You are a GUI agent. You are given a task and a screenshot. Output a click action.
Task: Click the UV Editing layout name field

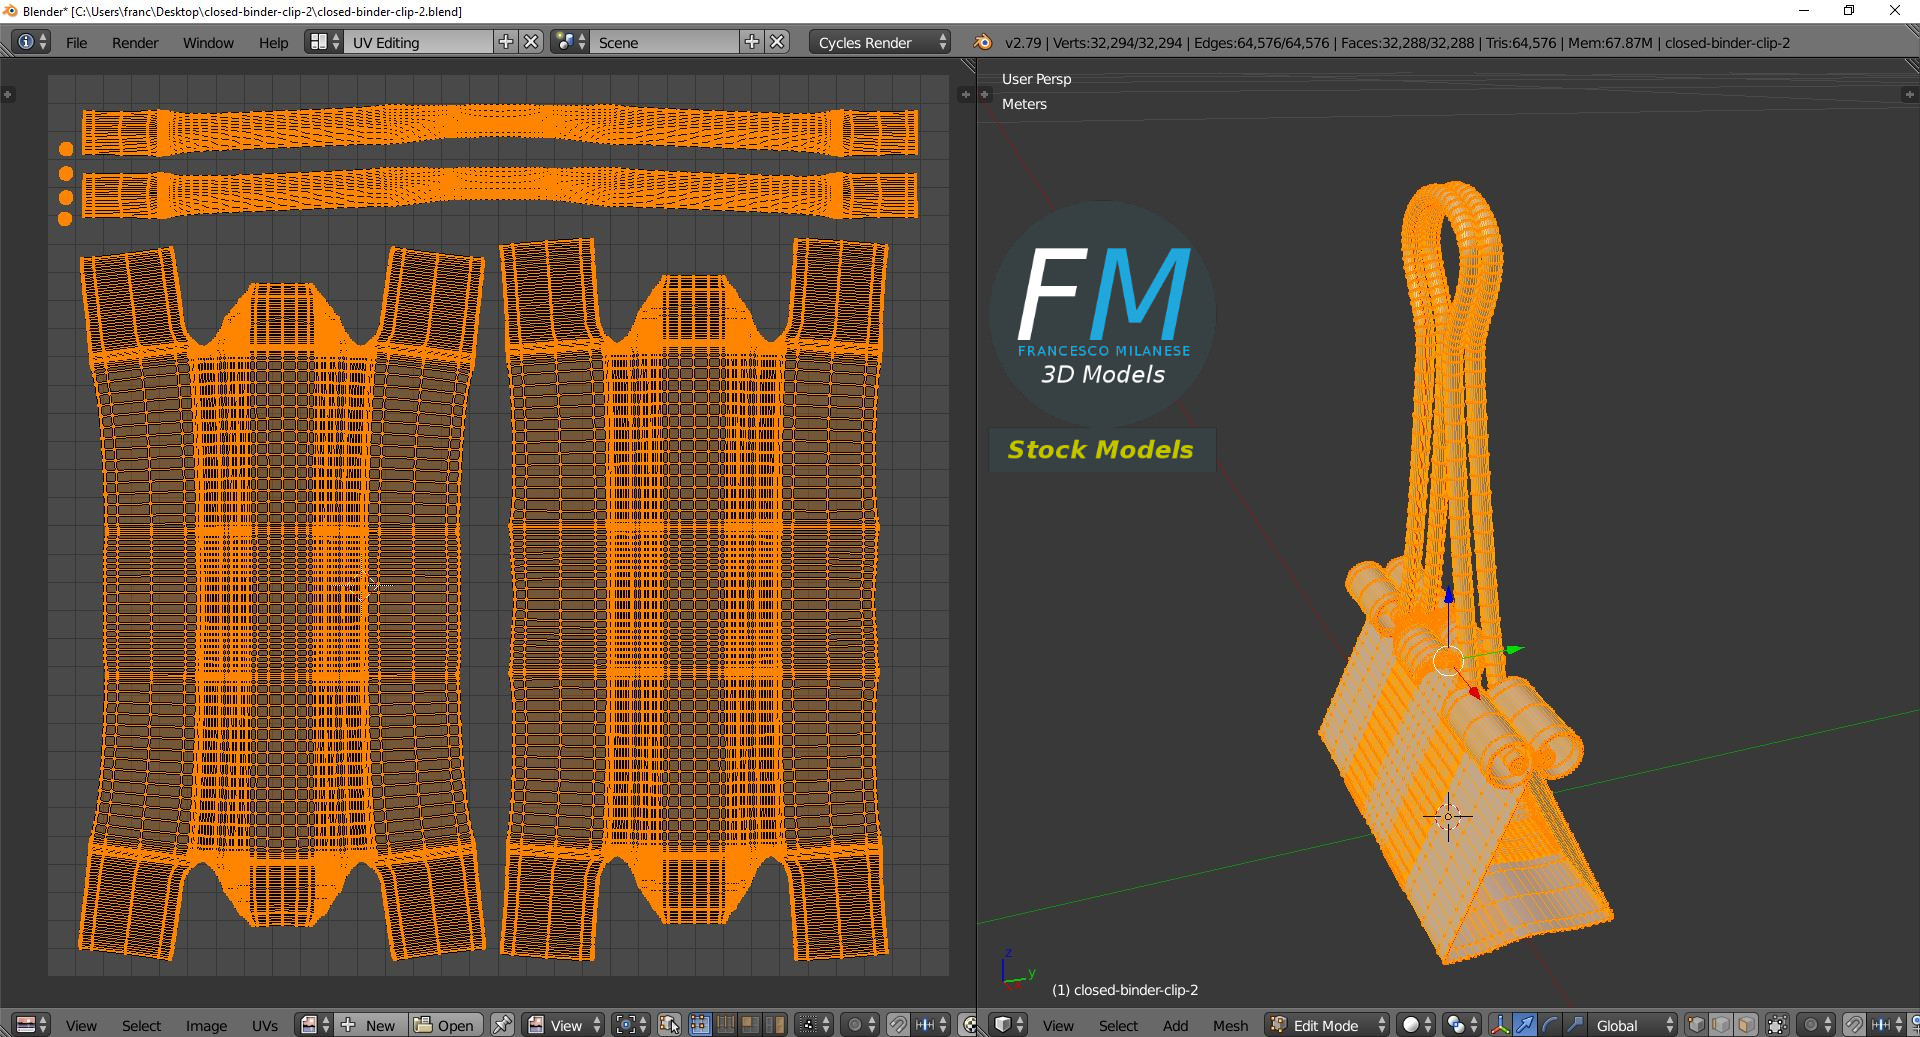pos(418,42)
